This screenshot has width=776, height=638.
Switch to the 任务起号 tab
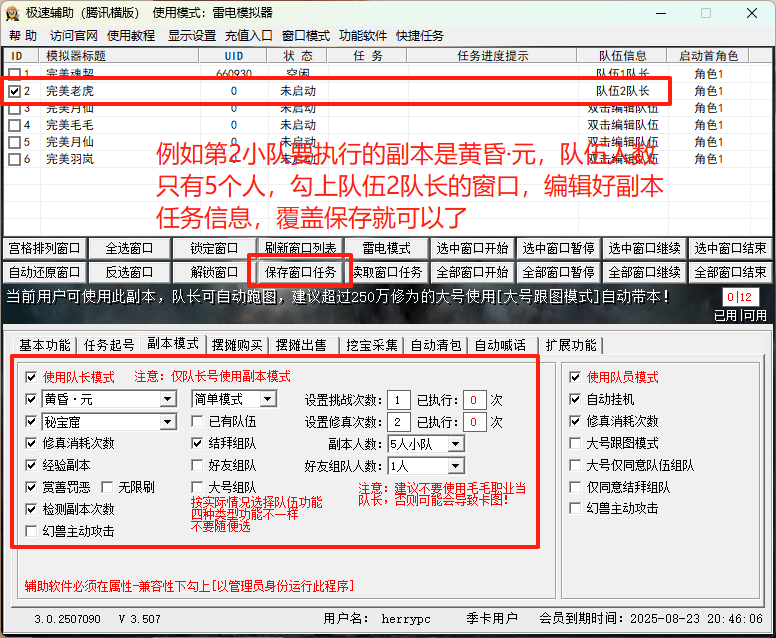coord(109,345)
